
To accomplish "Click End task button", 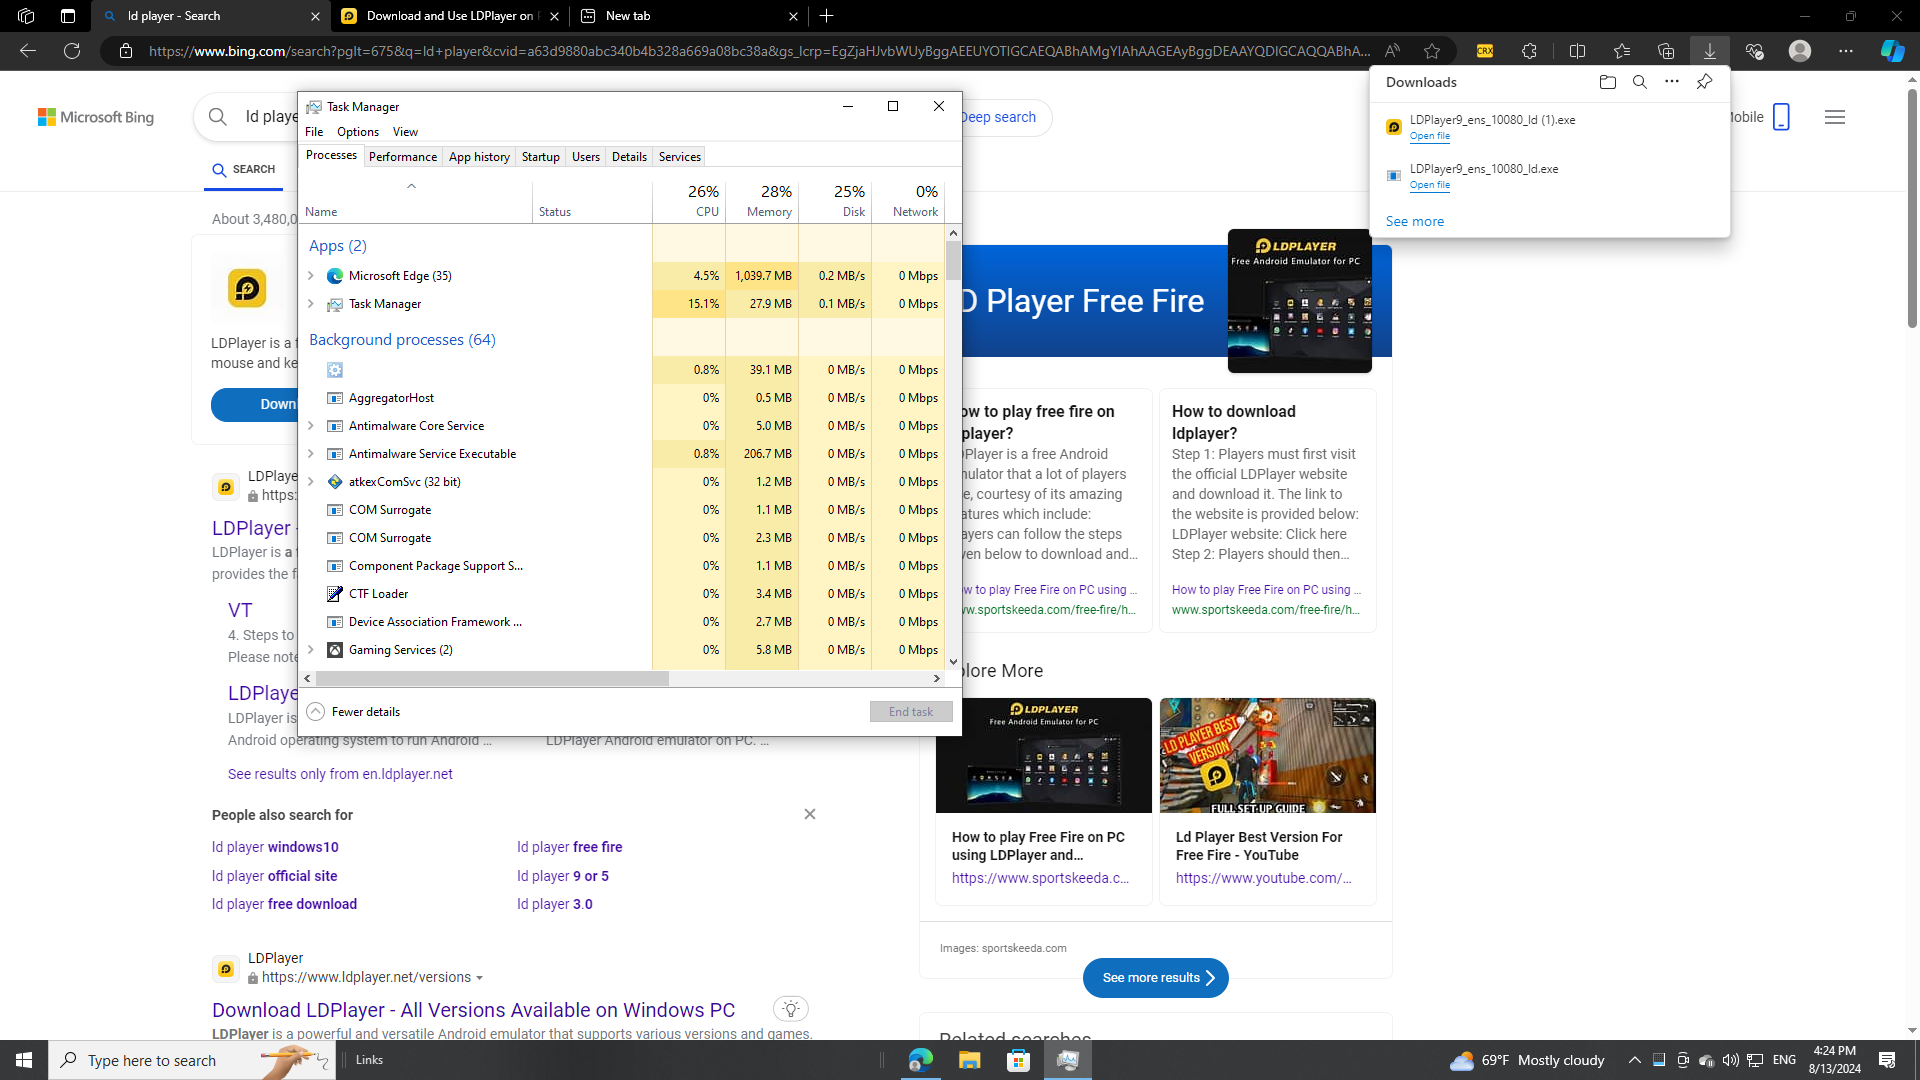I will (910, 712).
